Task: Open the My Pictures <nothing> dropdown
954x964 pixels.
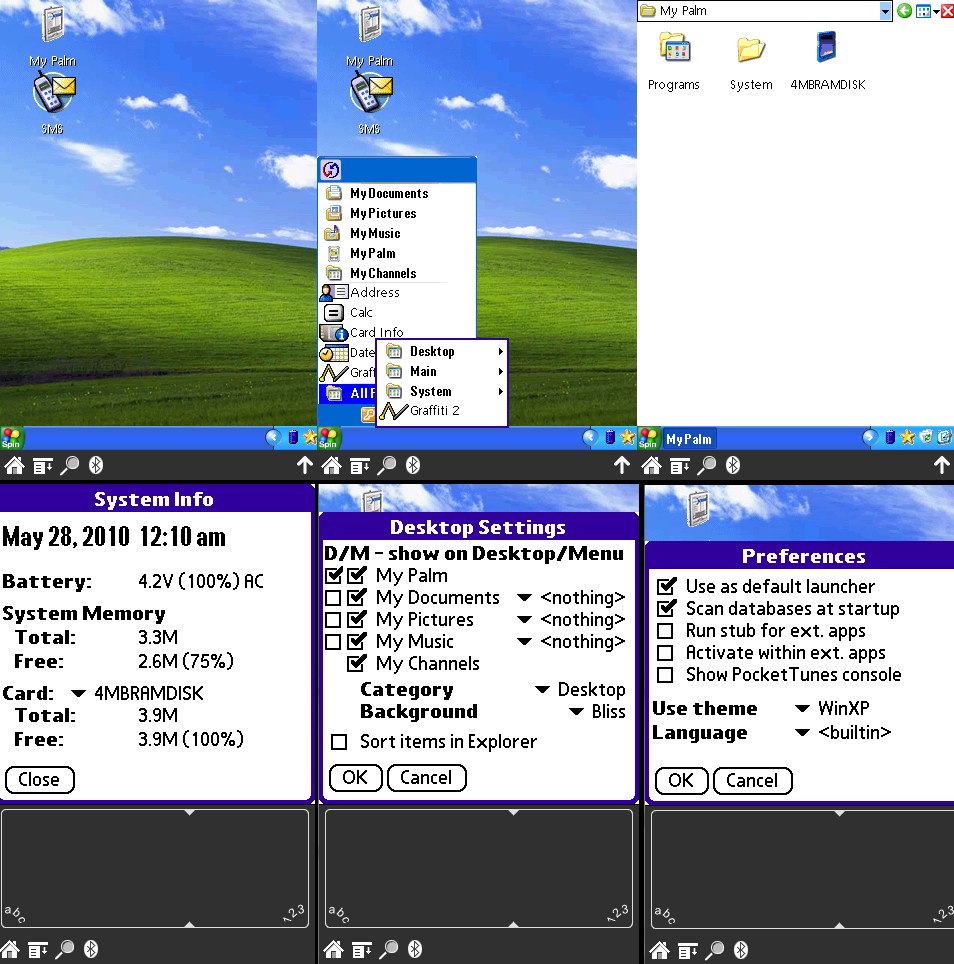Action: 571,619
